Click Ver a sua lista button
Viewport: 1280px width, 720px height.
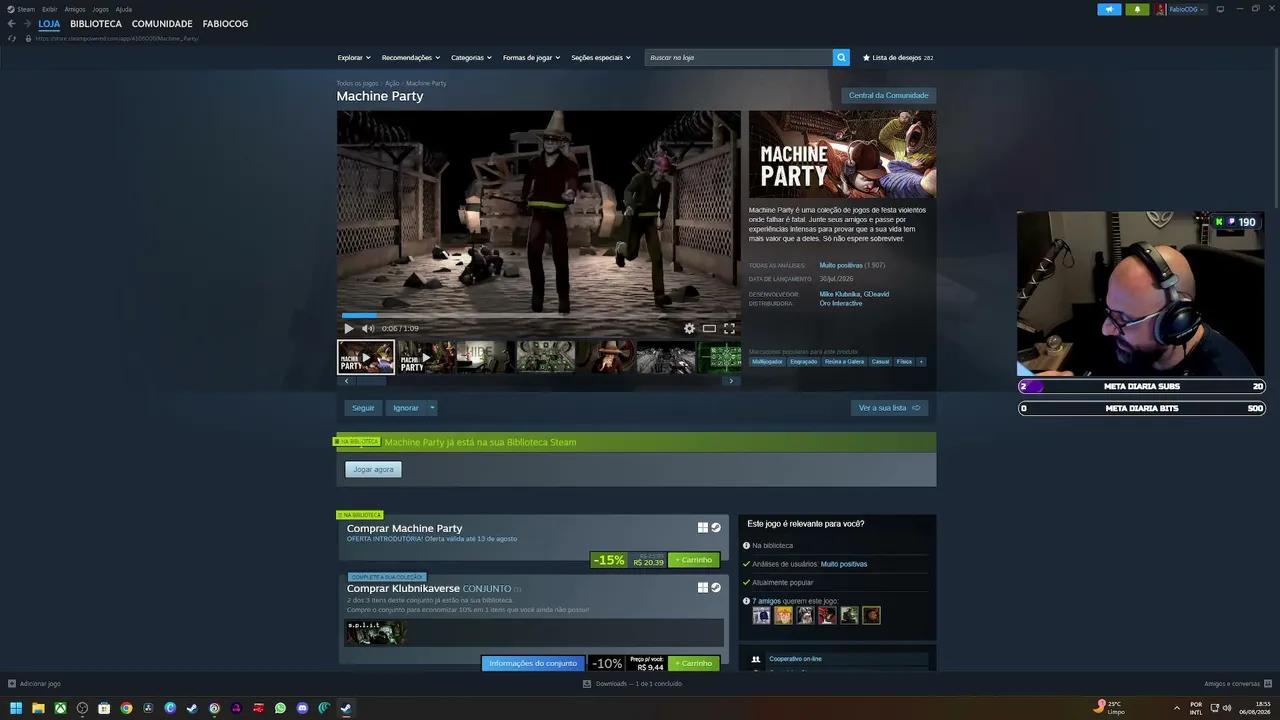[x=889, y=408]
